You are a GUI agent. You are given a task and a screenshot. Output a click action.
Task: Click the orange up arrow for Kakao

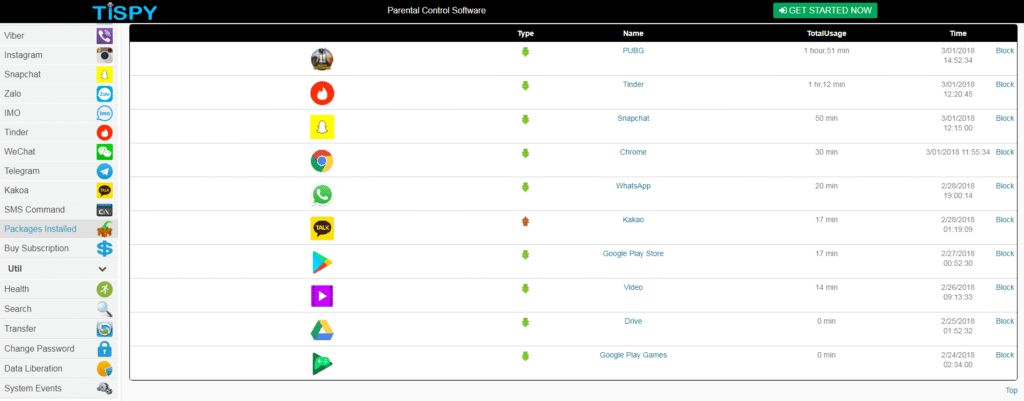pos(525,221)
